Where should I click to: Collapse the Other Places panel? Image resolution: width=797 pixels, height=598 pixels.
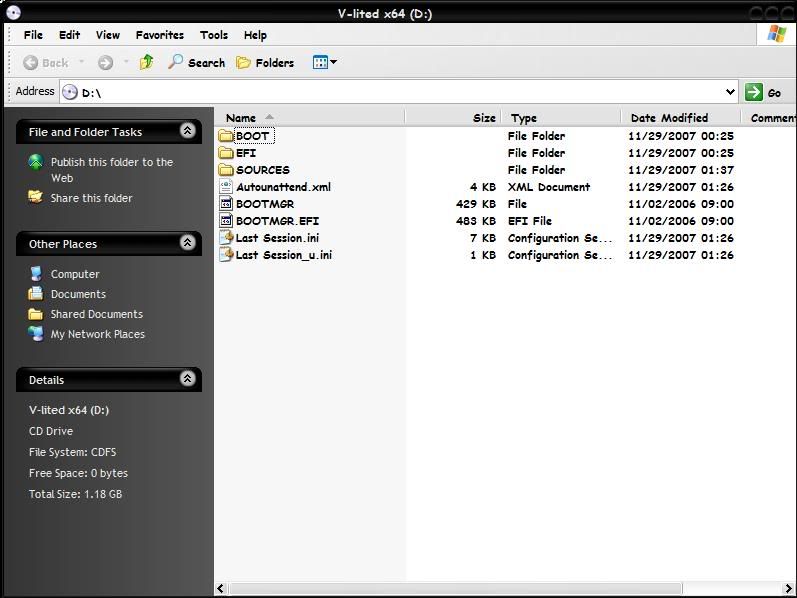187,243
